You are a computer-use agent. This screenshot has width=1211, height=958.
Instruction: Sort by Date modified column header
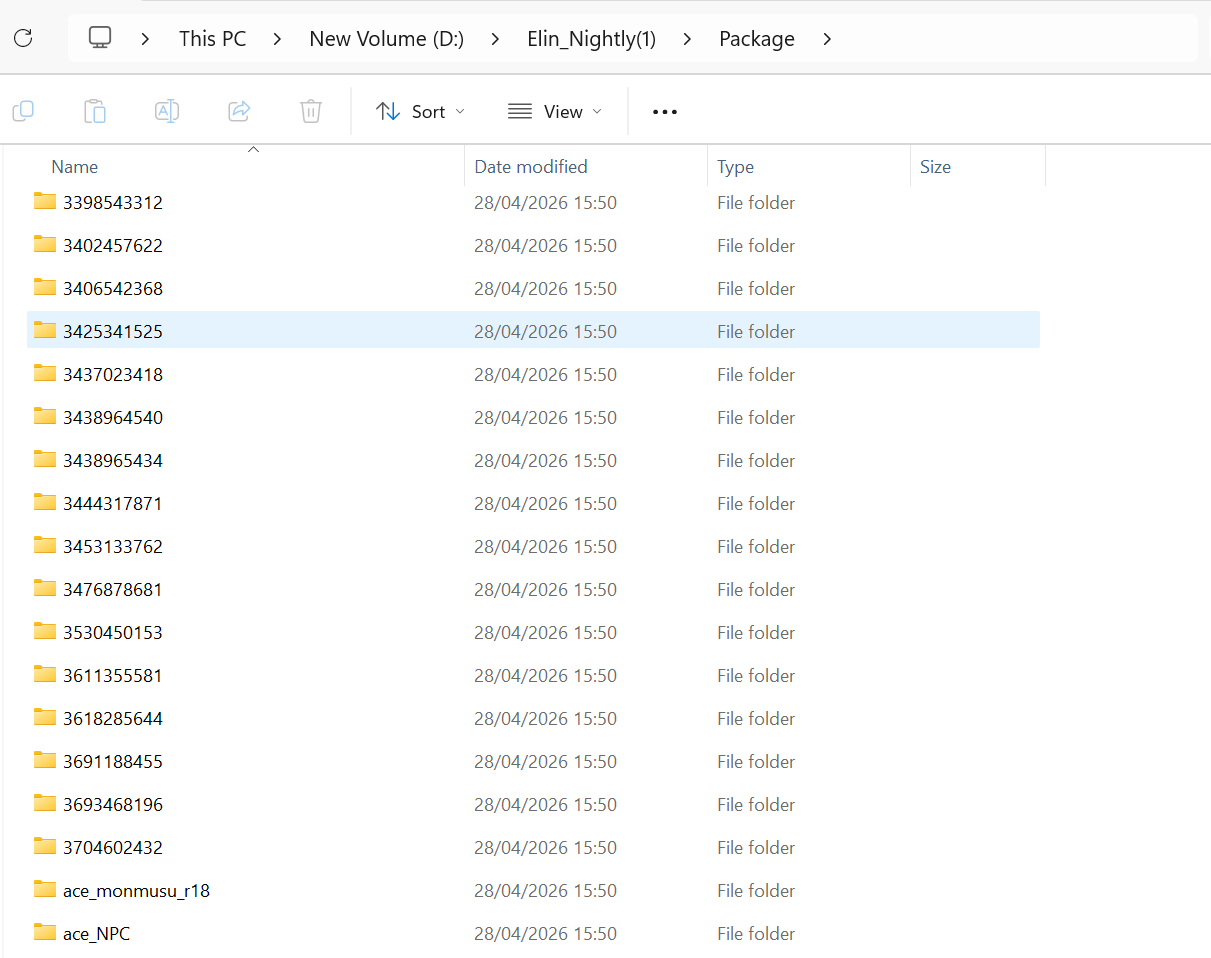tap(531, 167)
